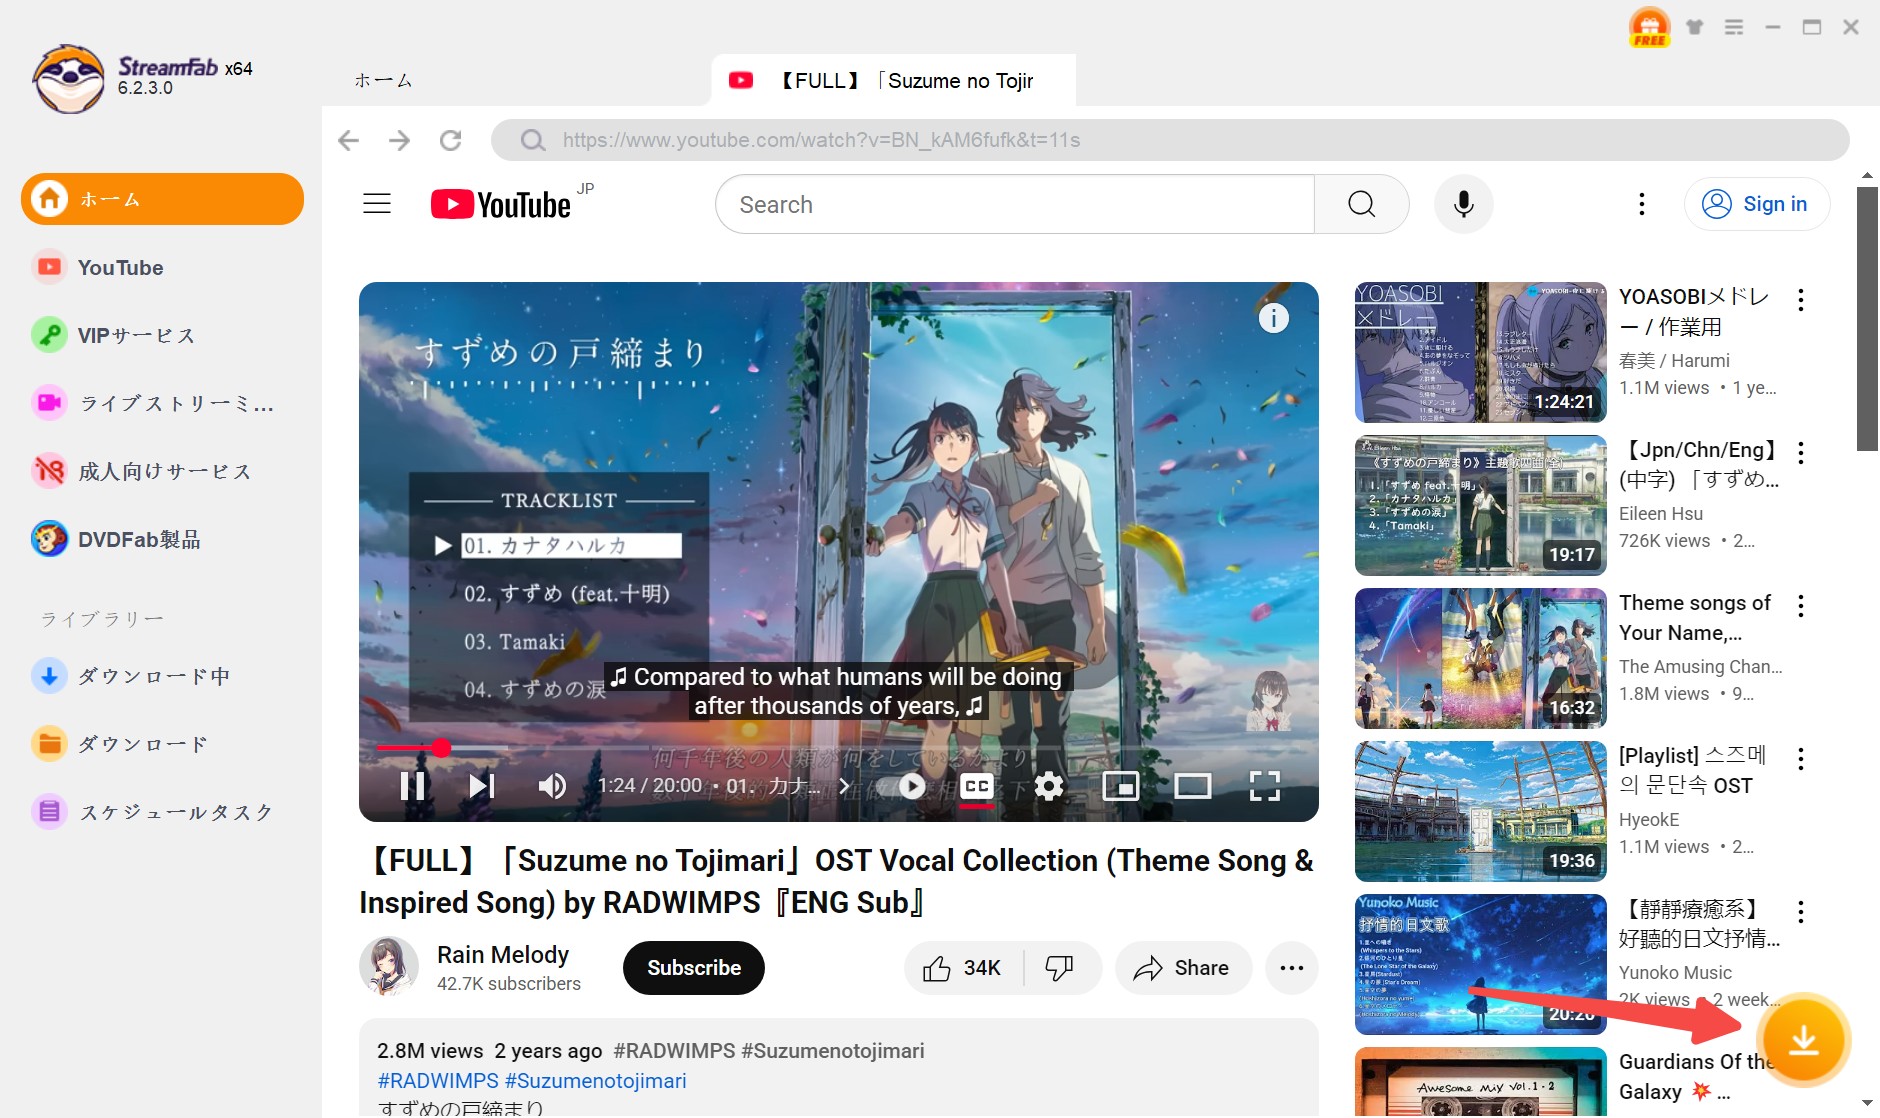Open the 19:17 Suzume theme thumbnail
The image size is (1880, 1118).
pyautogui.click(x=1481, y=505)
